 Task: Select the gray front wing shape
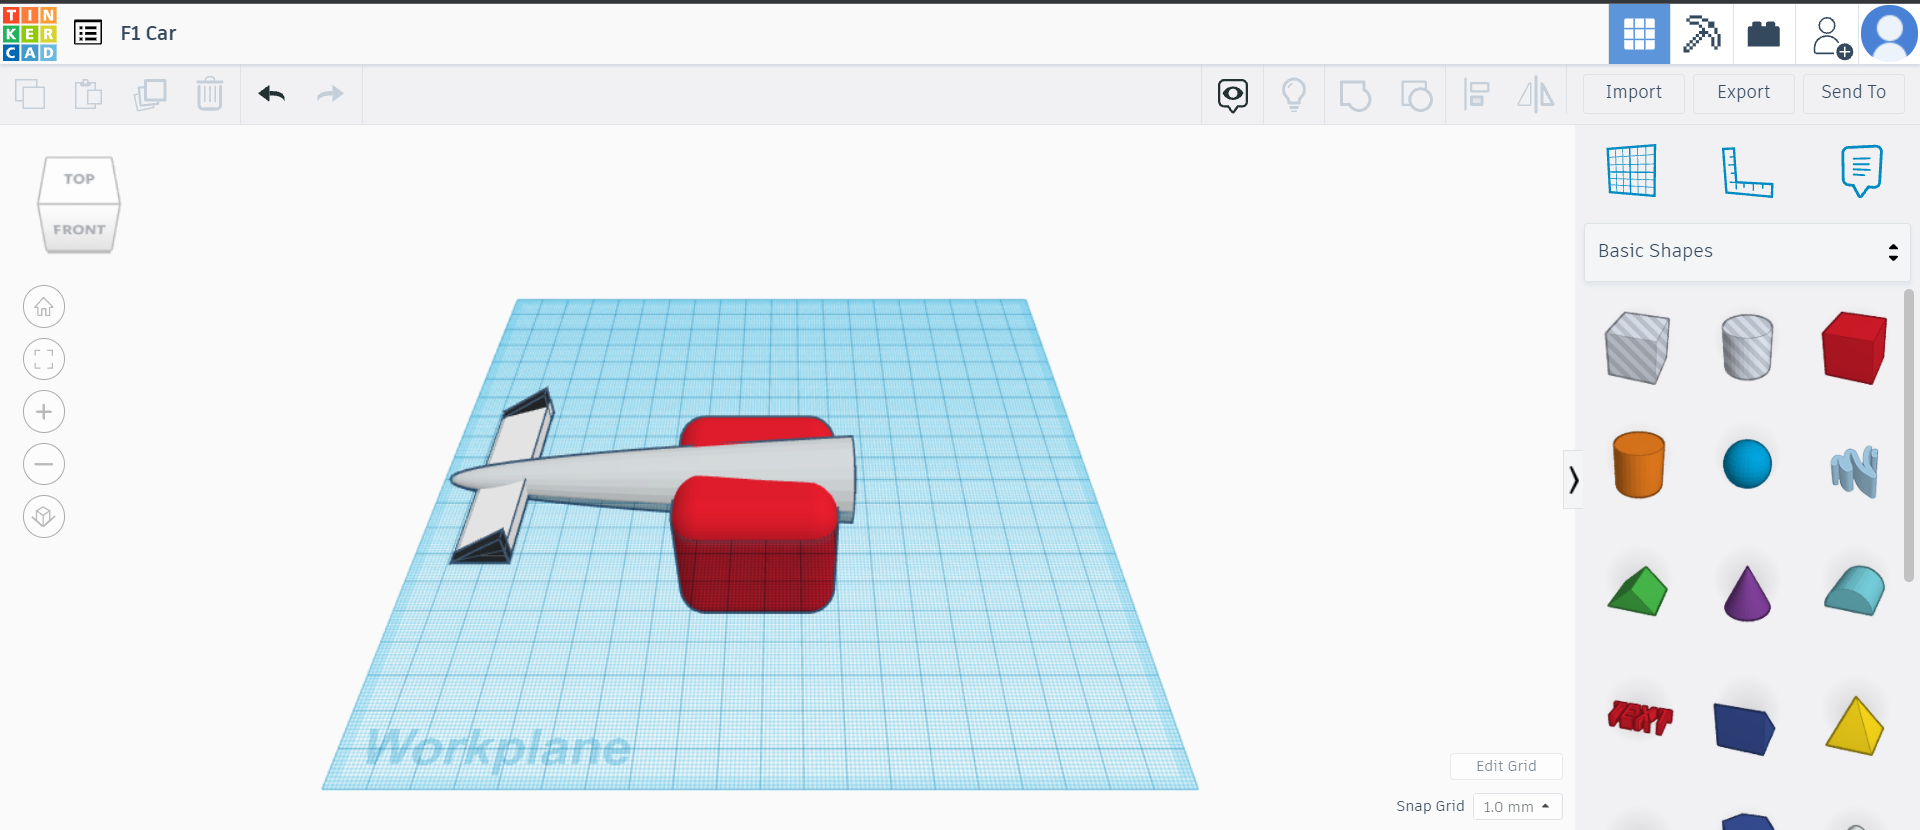coord(492,520)
